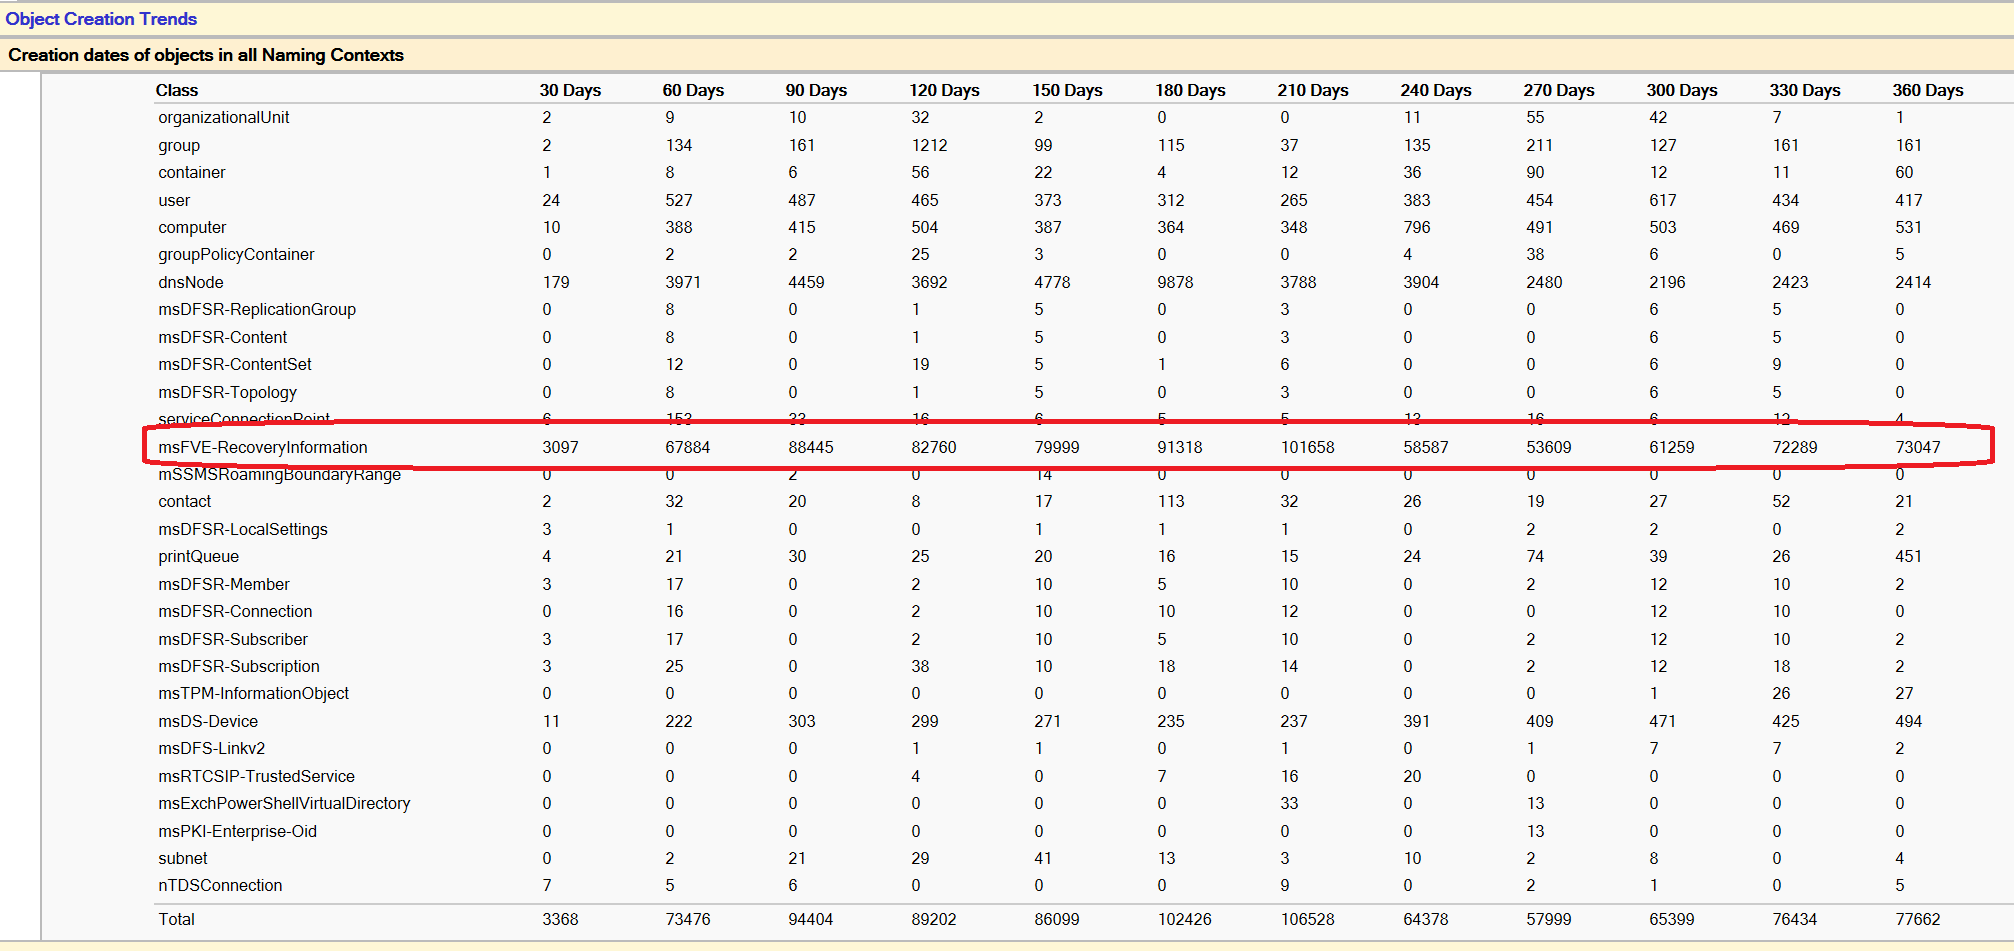Click the Creation dates section subtitle
Screen dimensions: 2014x951
[206, 55]
